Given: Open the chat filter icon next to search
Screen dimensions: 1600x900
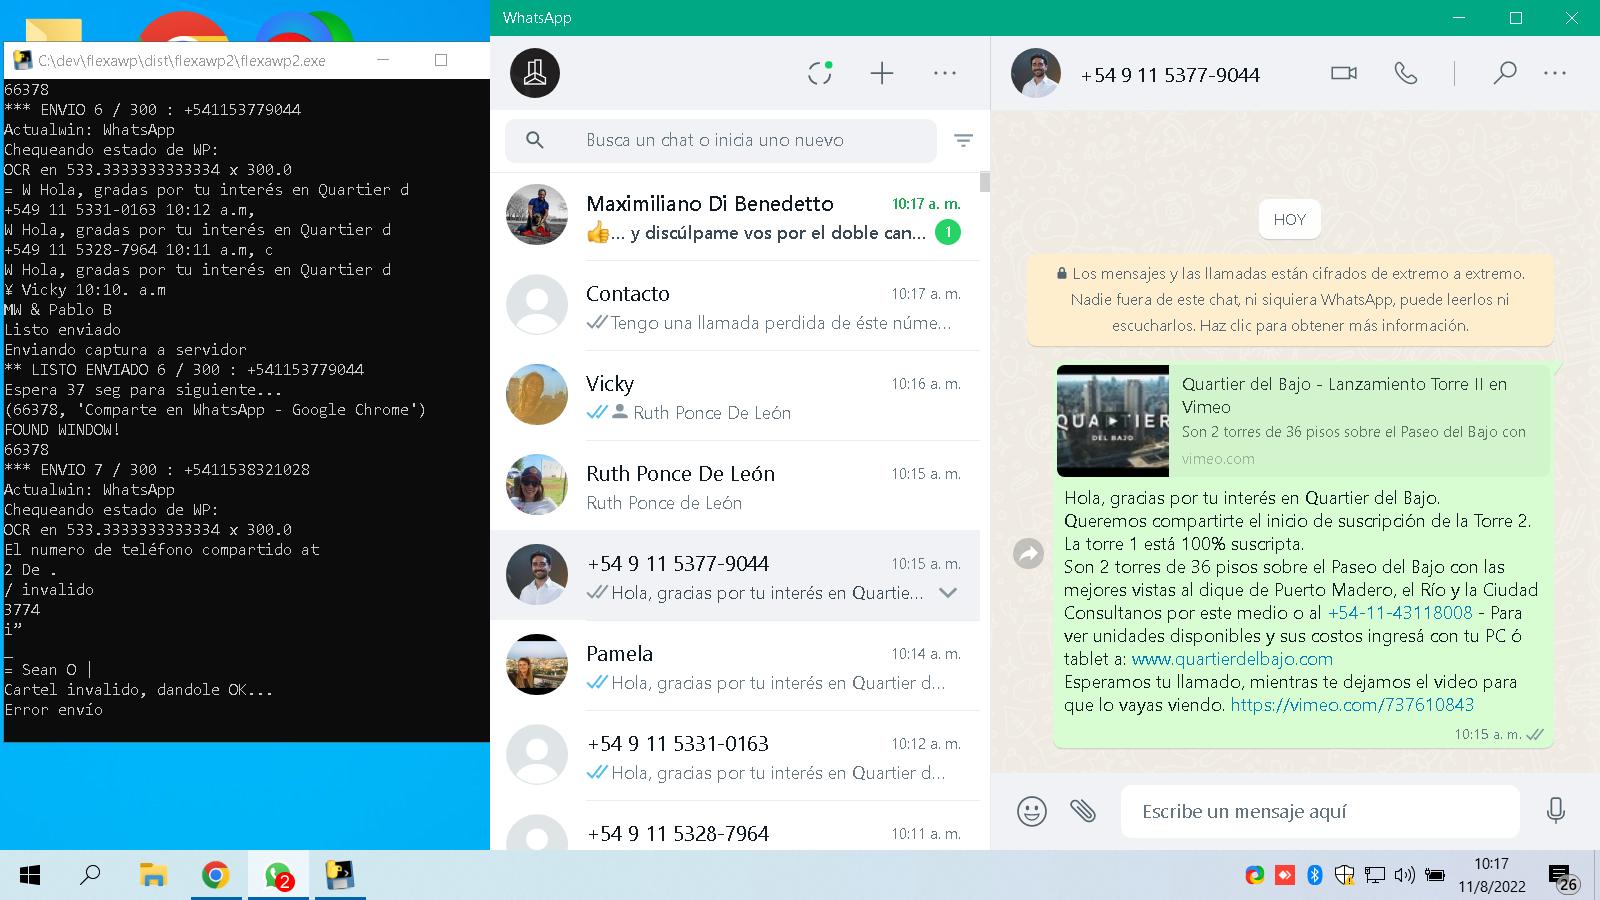Looking at the screenshot, I should point(963,141).
